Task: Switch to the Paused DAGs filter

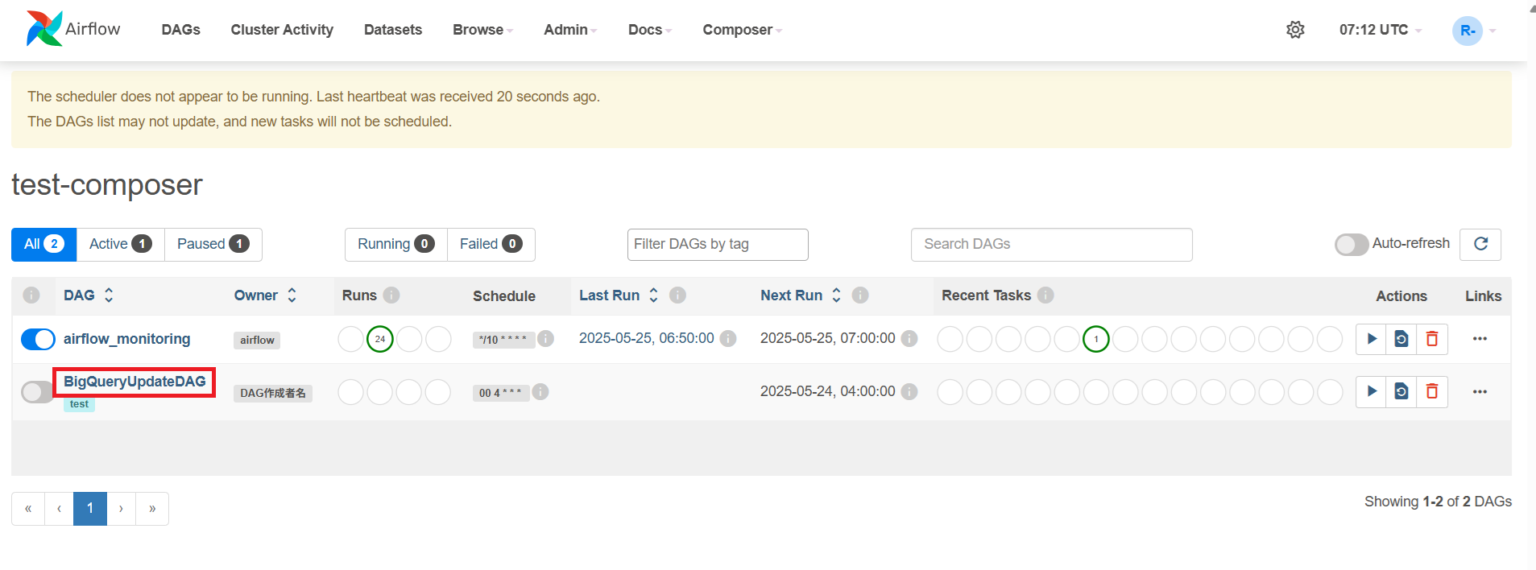Action: (212, 244)
